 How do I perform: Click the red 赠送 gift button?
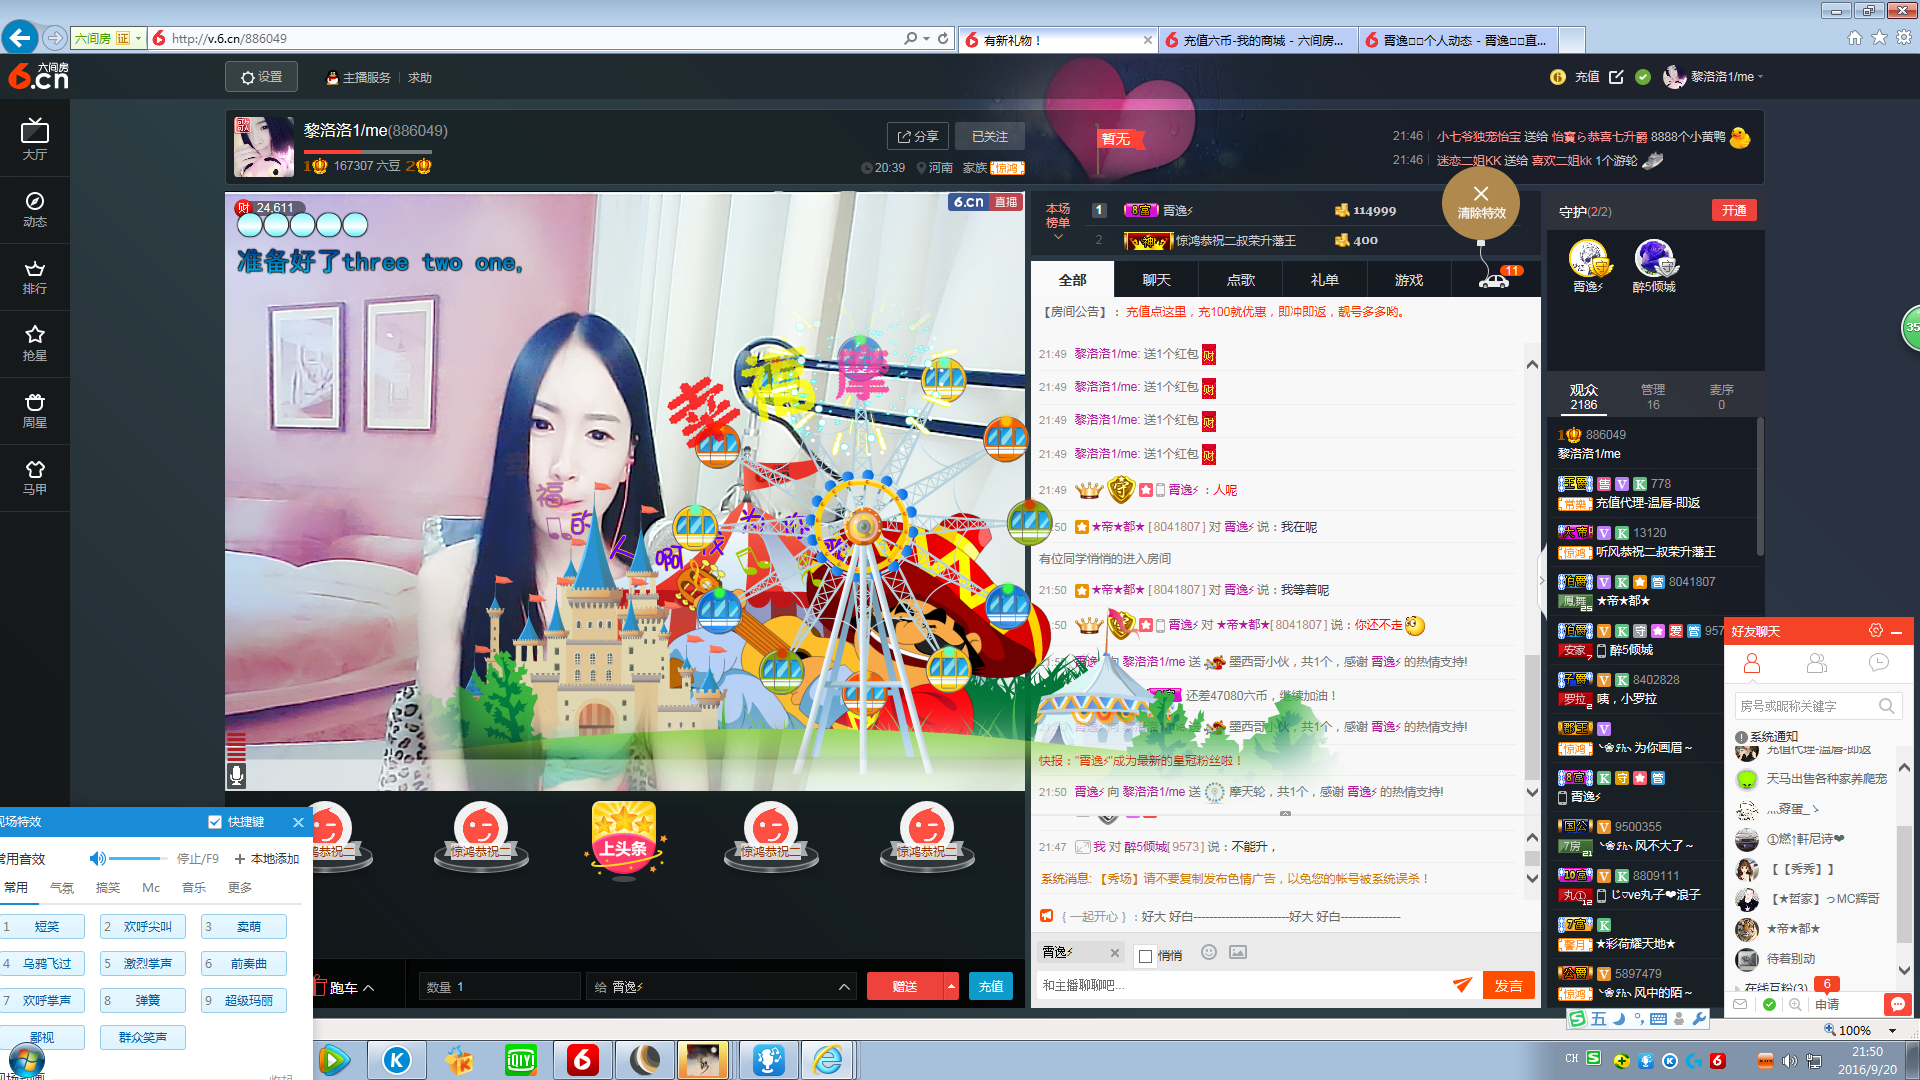tap(904, 986)
